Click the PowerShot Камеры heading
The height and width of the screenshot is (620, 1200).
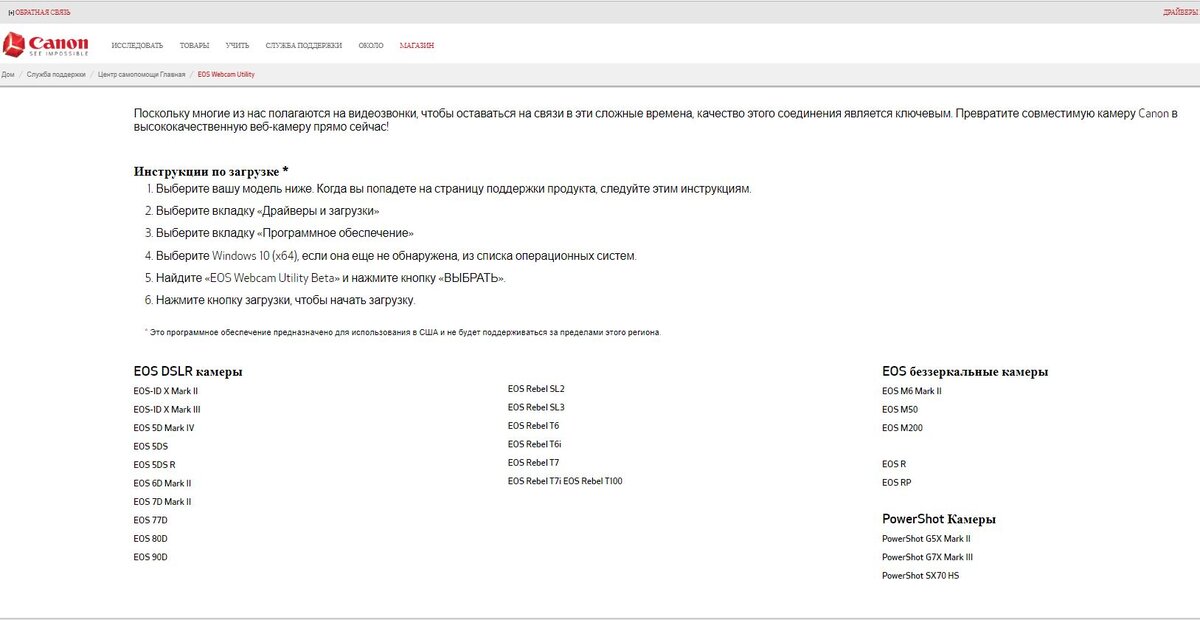coord(939,519)
